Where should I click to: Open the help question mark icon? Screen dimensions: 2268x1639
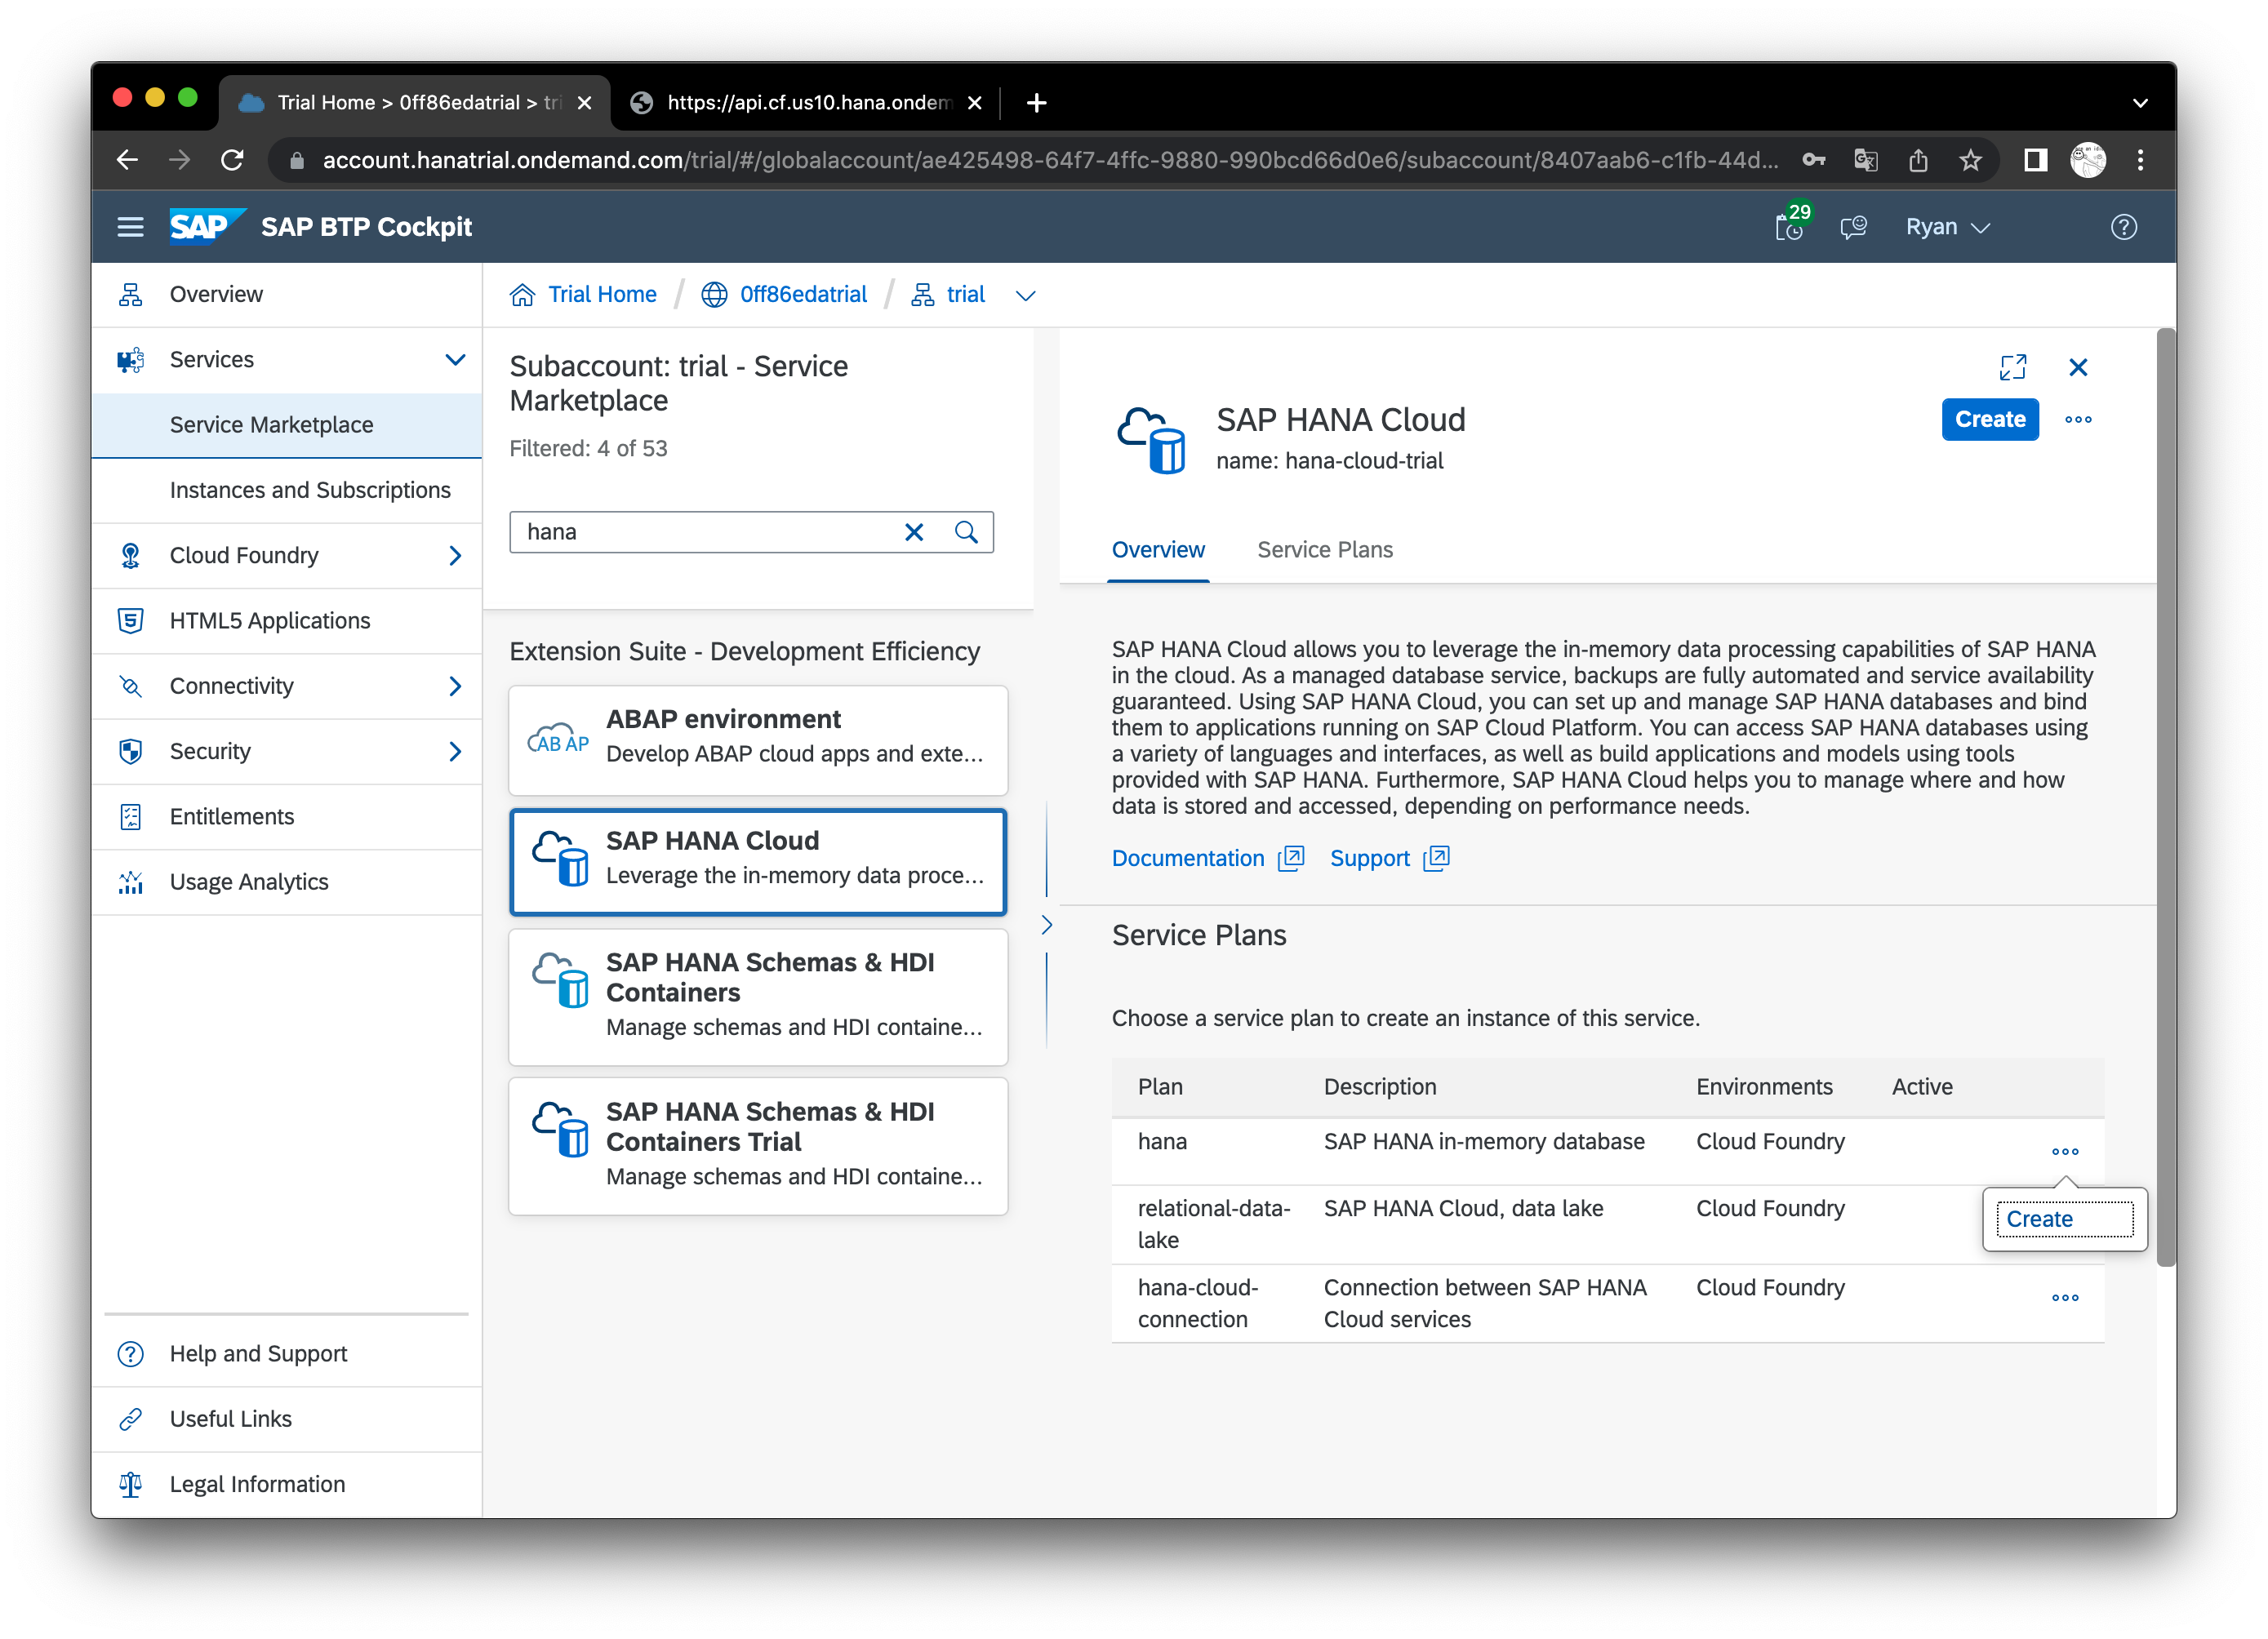click(2123, 227)
